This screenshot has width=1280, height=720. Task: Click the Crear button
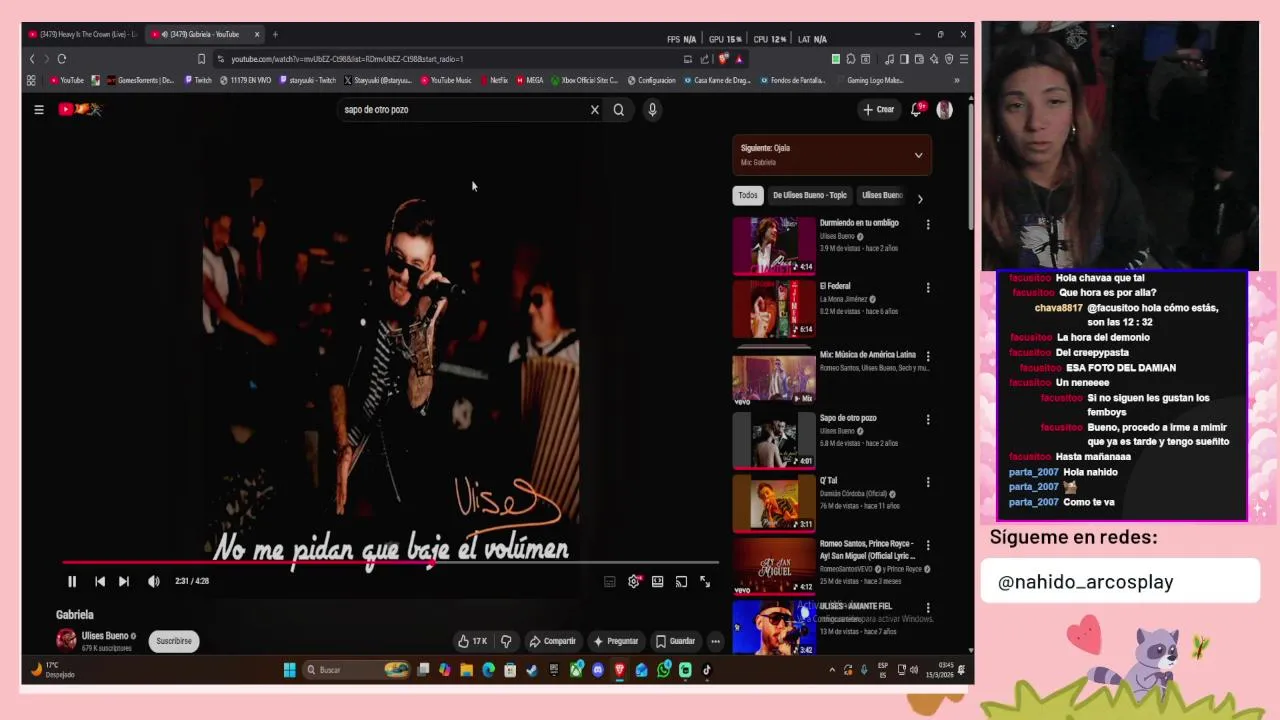[x=879, y=110]
